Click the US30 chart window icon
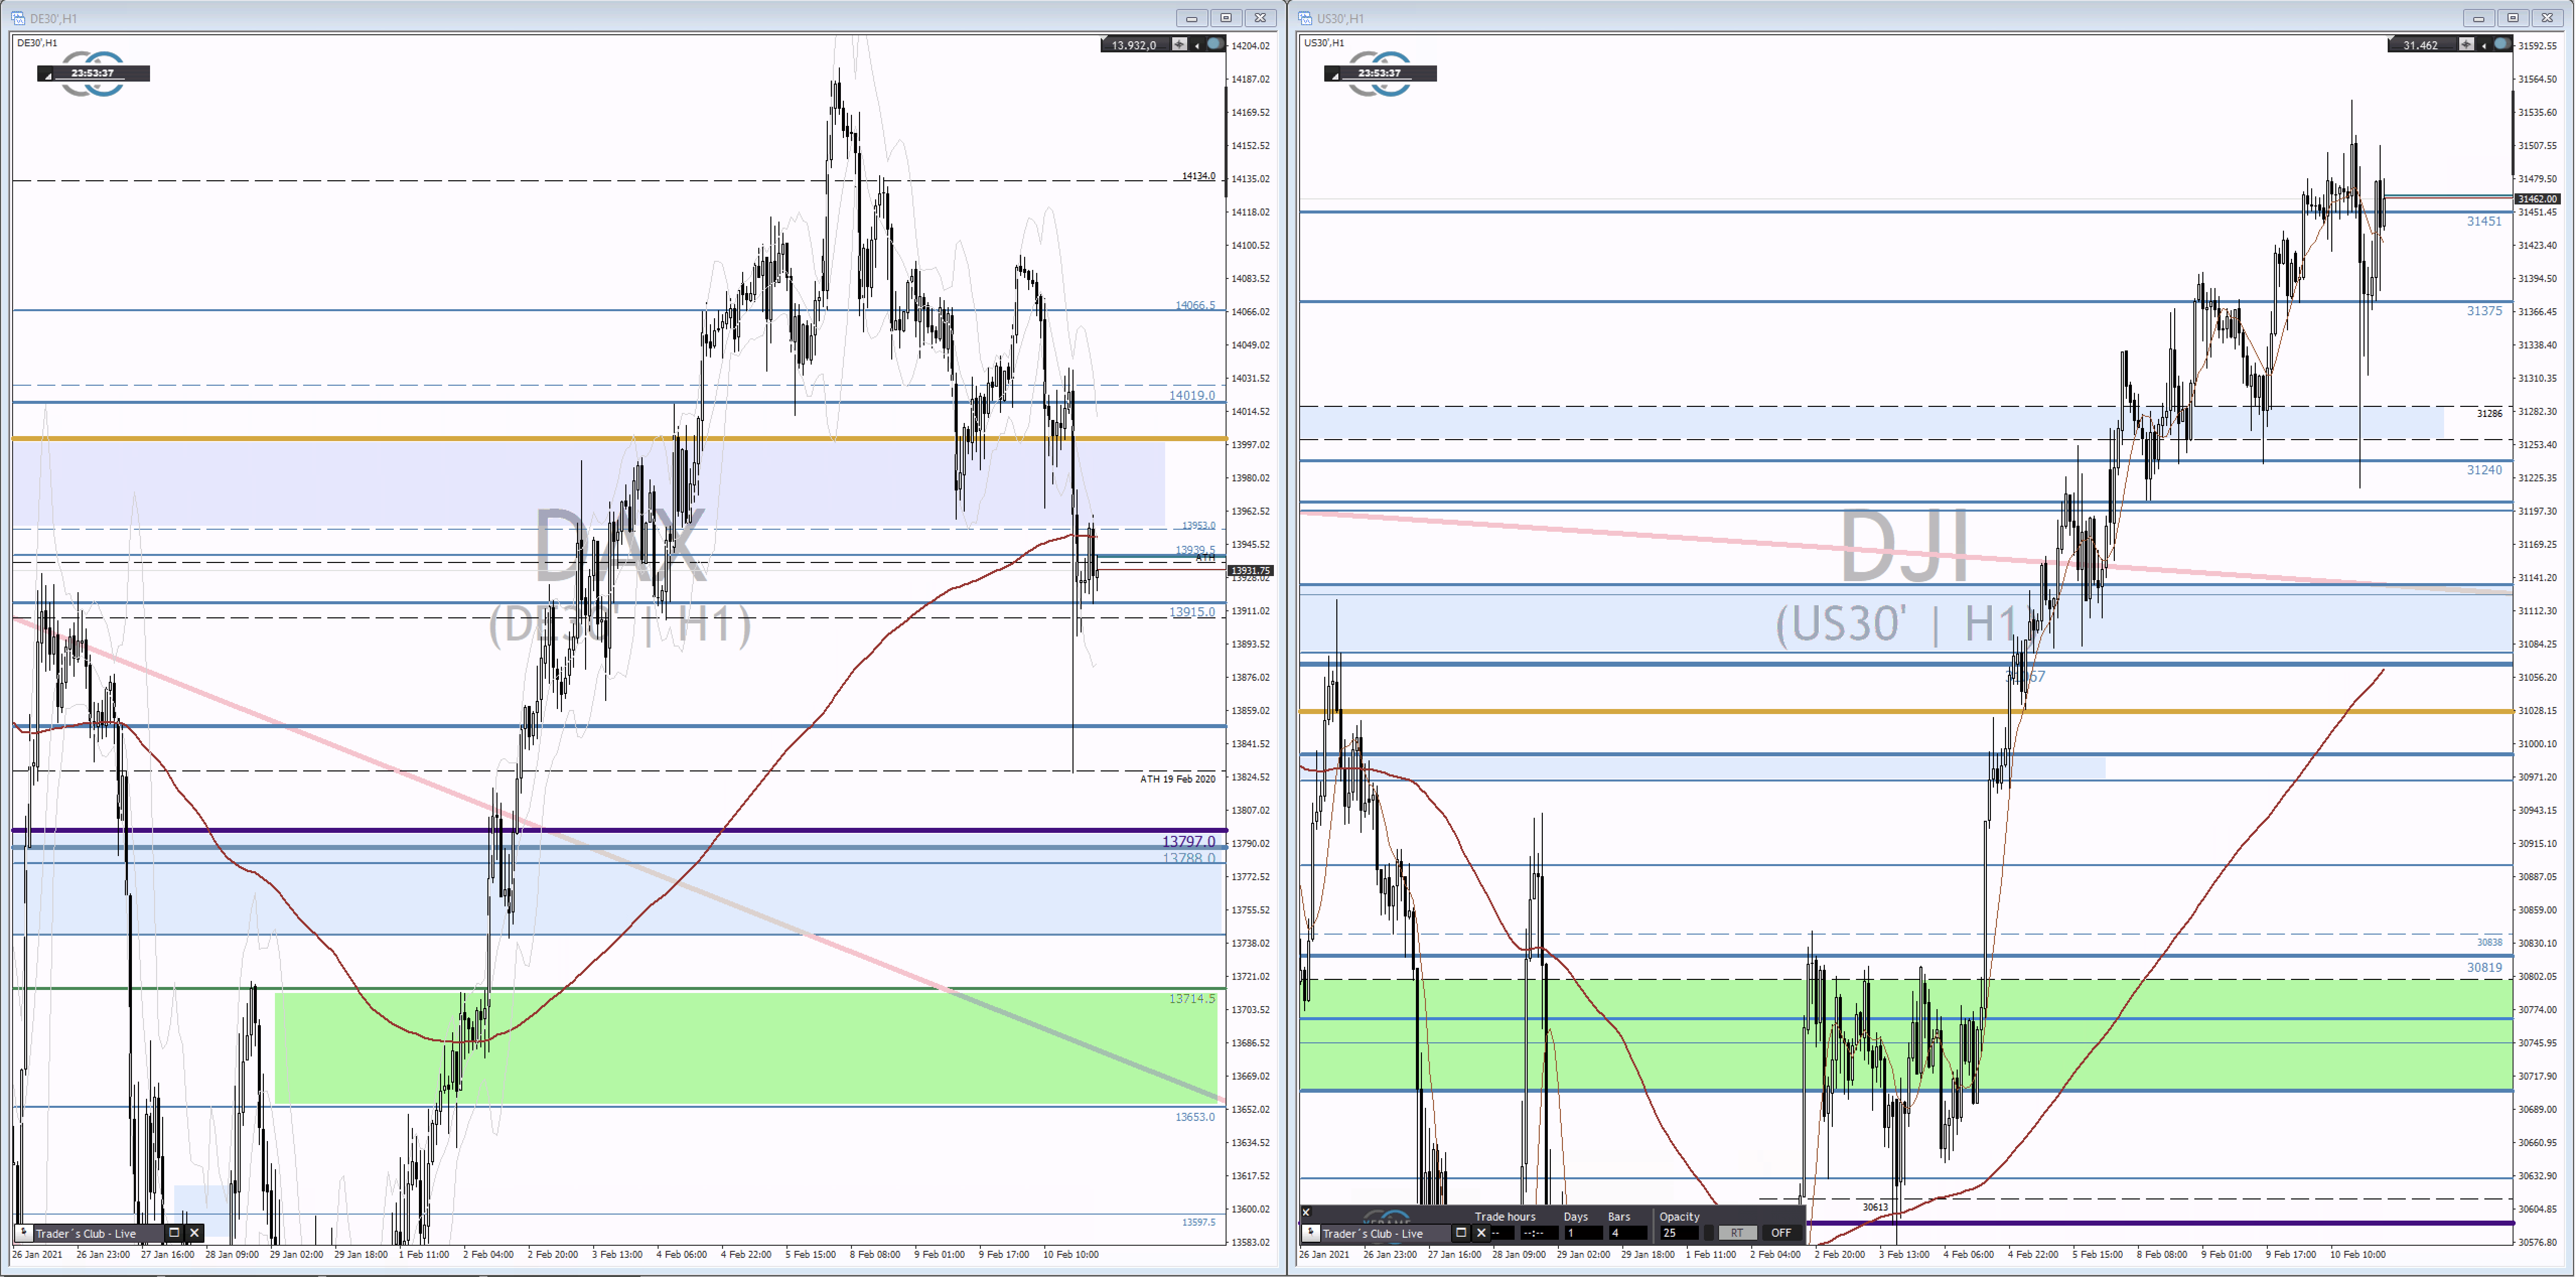This screenshot has width=2576, height=1277. (x=1305, y=18)
